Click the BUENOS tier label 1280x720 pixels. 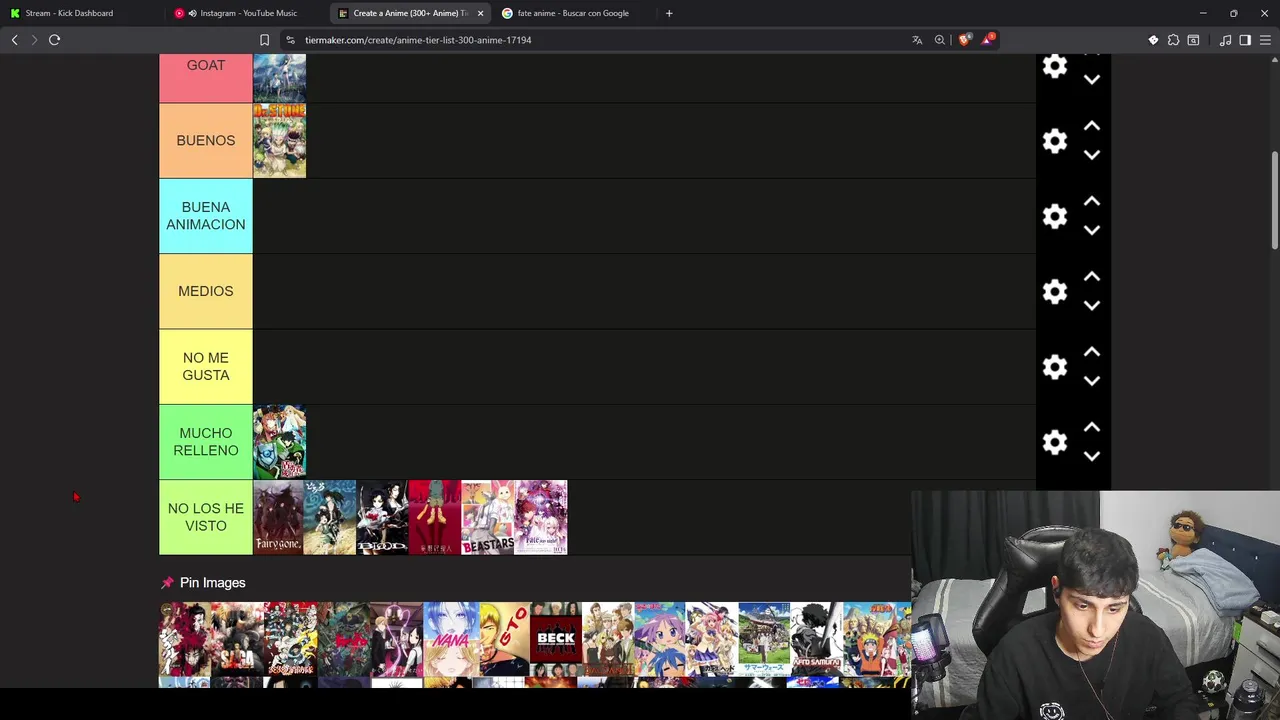[206, 141]
